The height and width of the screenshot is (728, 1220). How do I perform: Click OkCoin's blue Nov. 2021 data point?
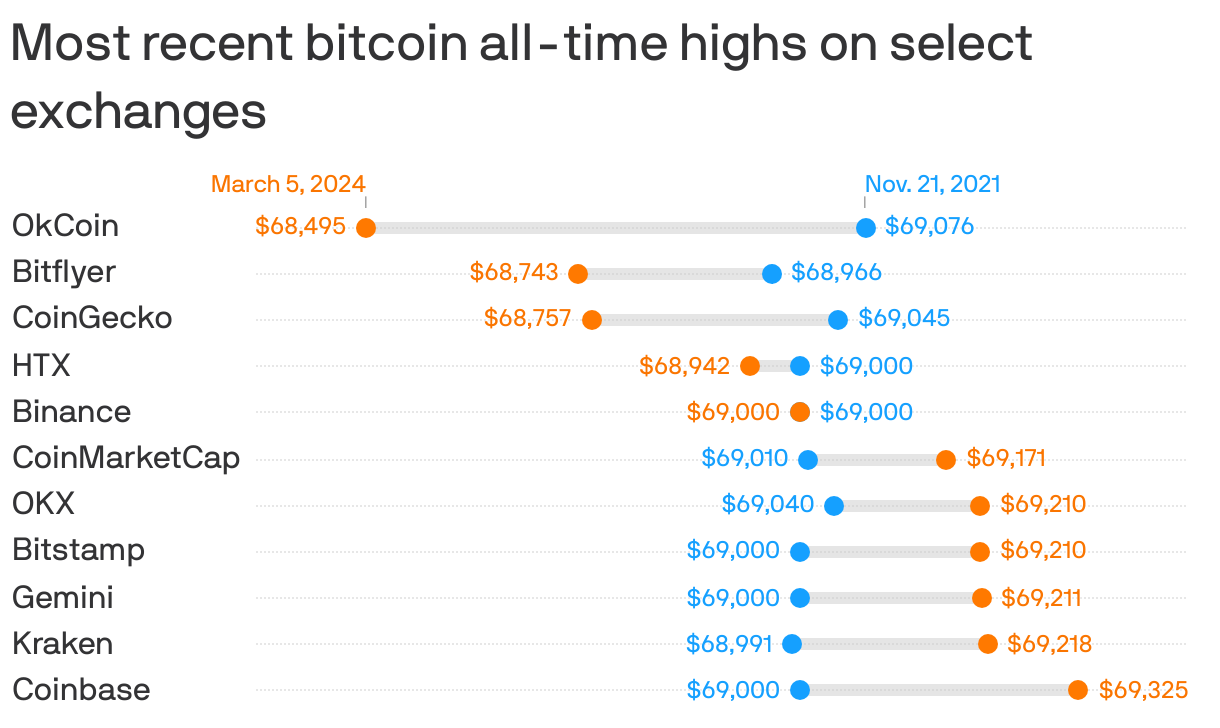[866, 227]
